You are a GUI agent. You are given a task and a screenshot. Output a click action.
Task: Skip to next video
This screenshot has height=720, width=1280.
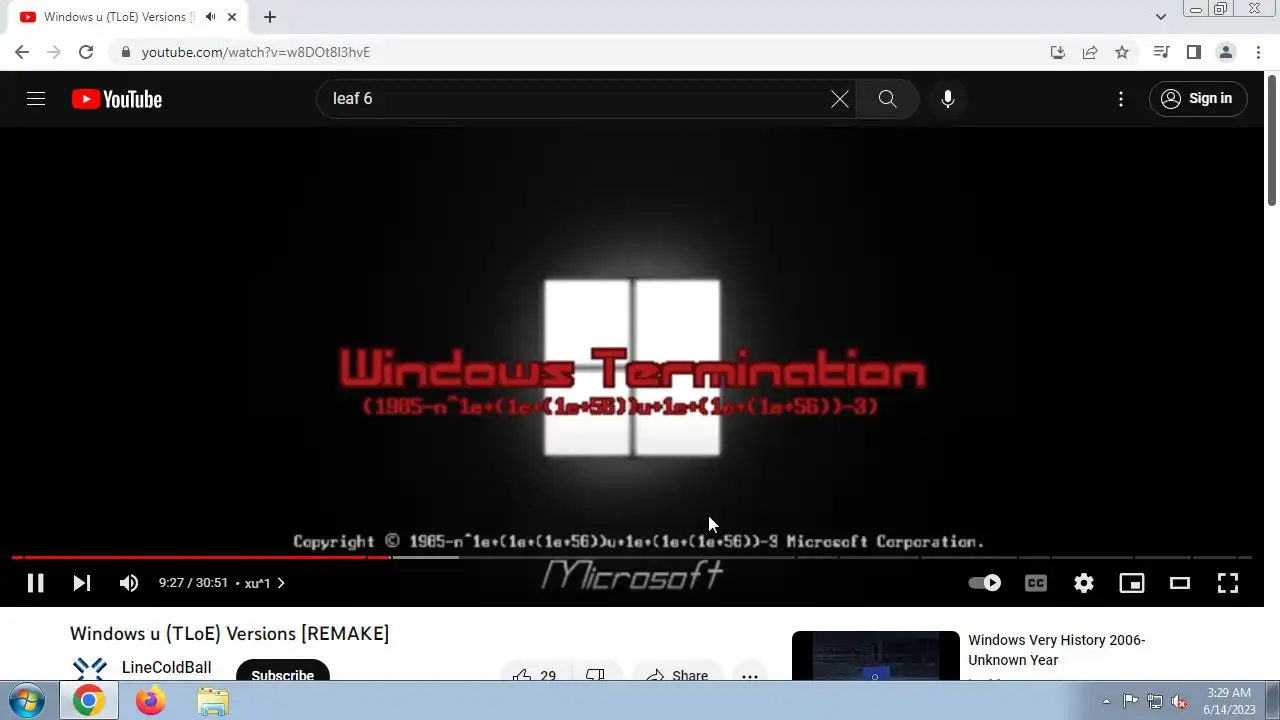[82, 583]
